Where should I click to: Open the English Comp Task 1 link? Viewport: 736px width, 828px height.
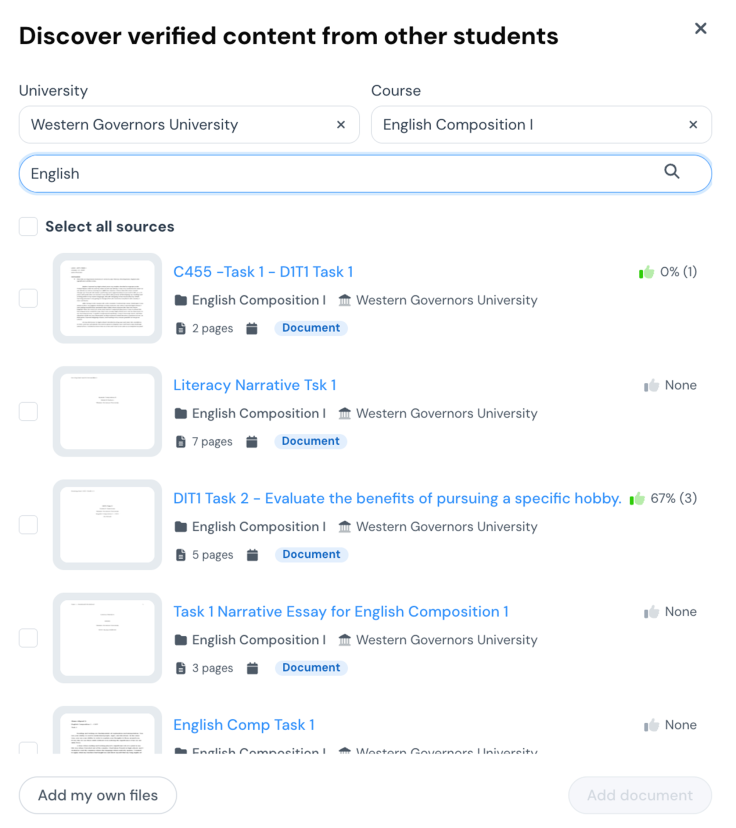[243, 725]
